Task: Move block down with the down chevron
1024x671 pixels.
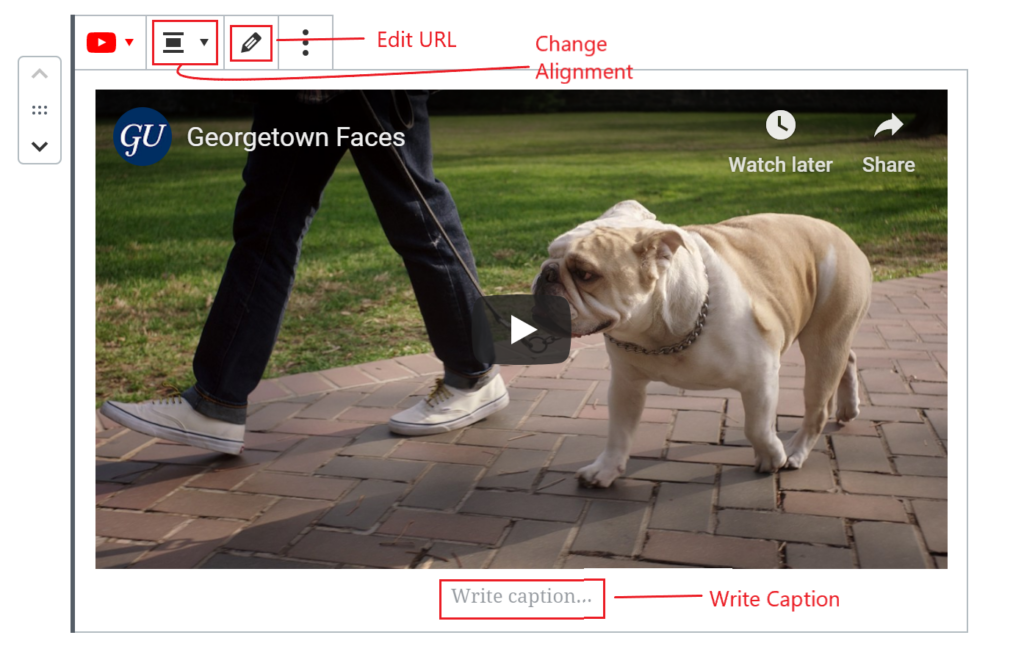Action: pyautogui.click(x=40, y=146)
